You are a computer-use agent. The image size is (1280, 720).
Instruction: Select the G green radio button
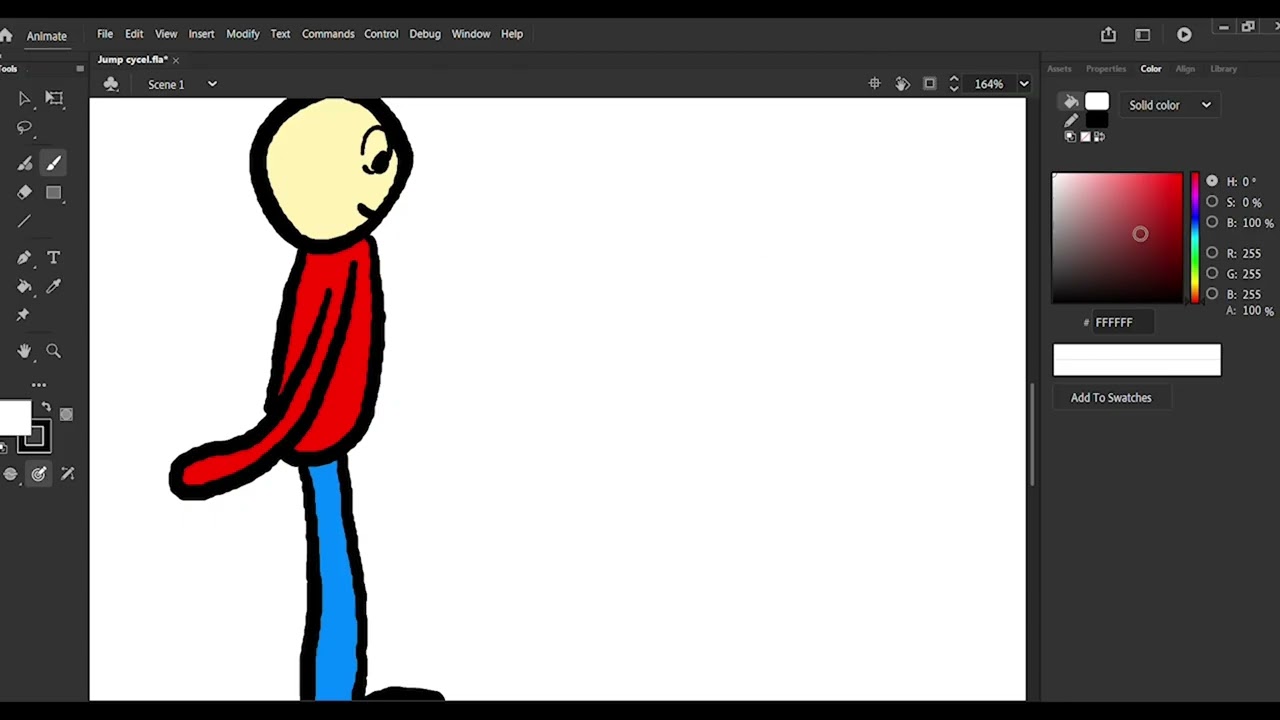click(1212, 273)
